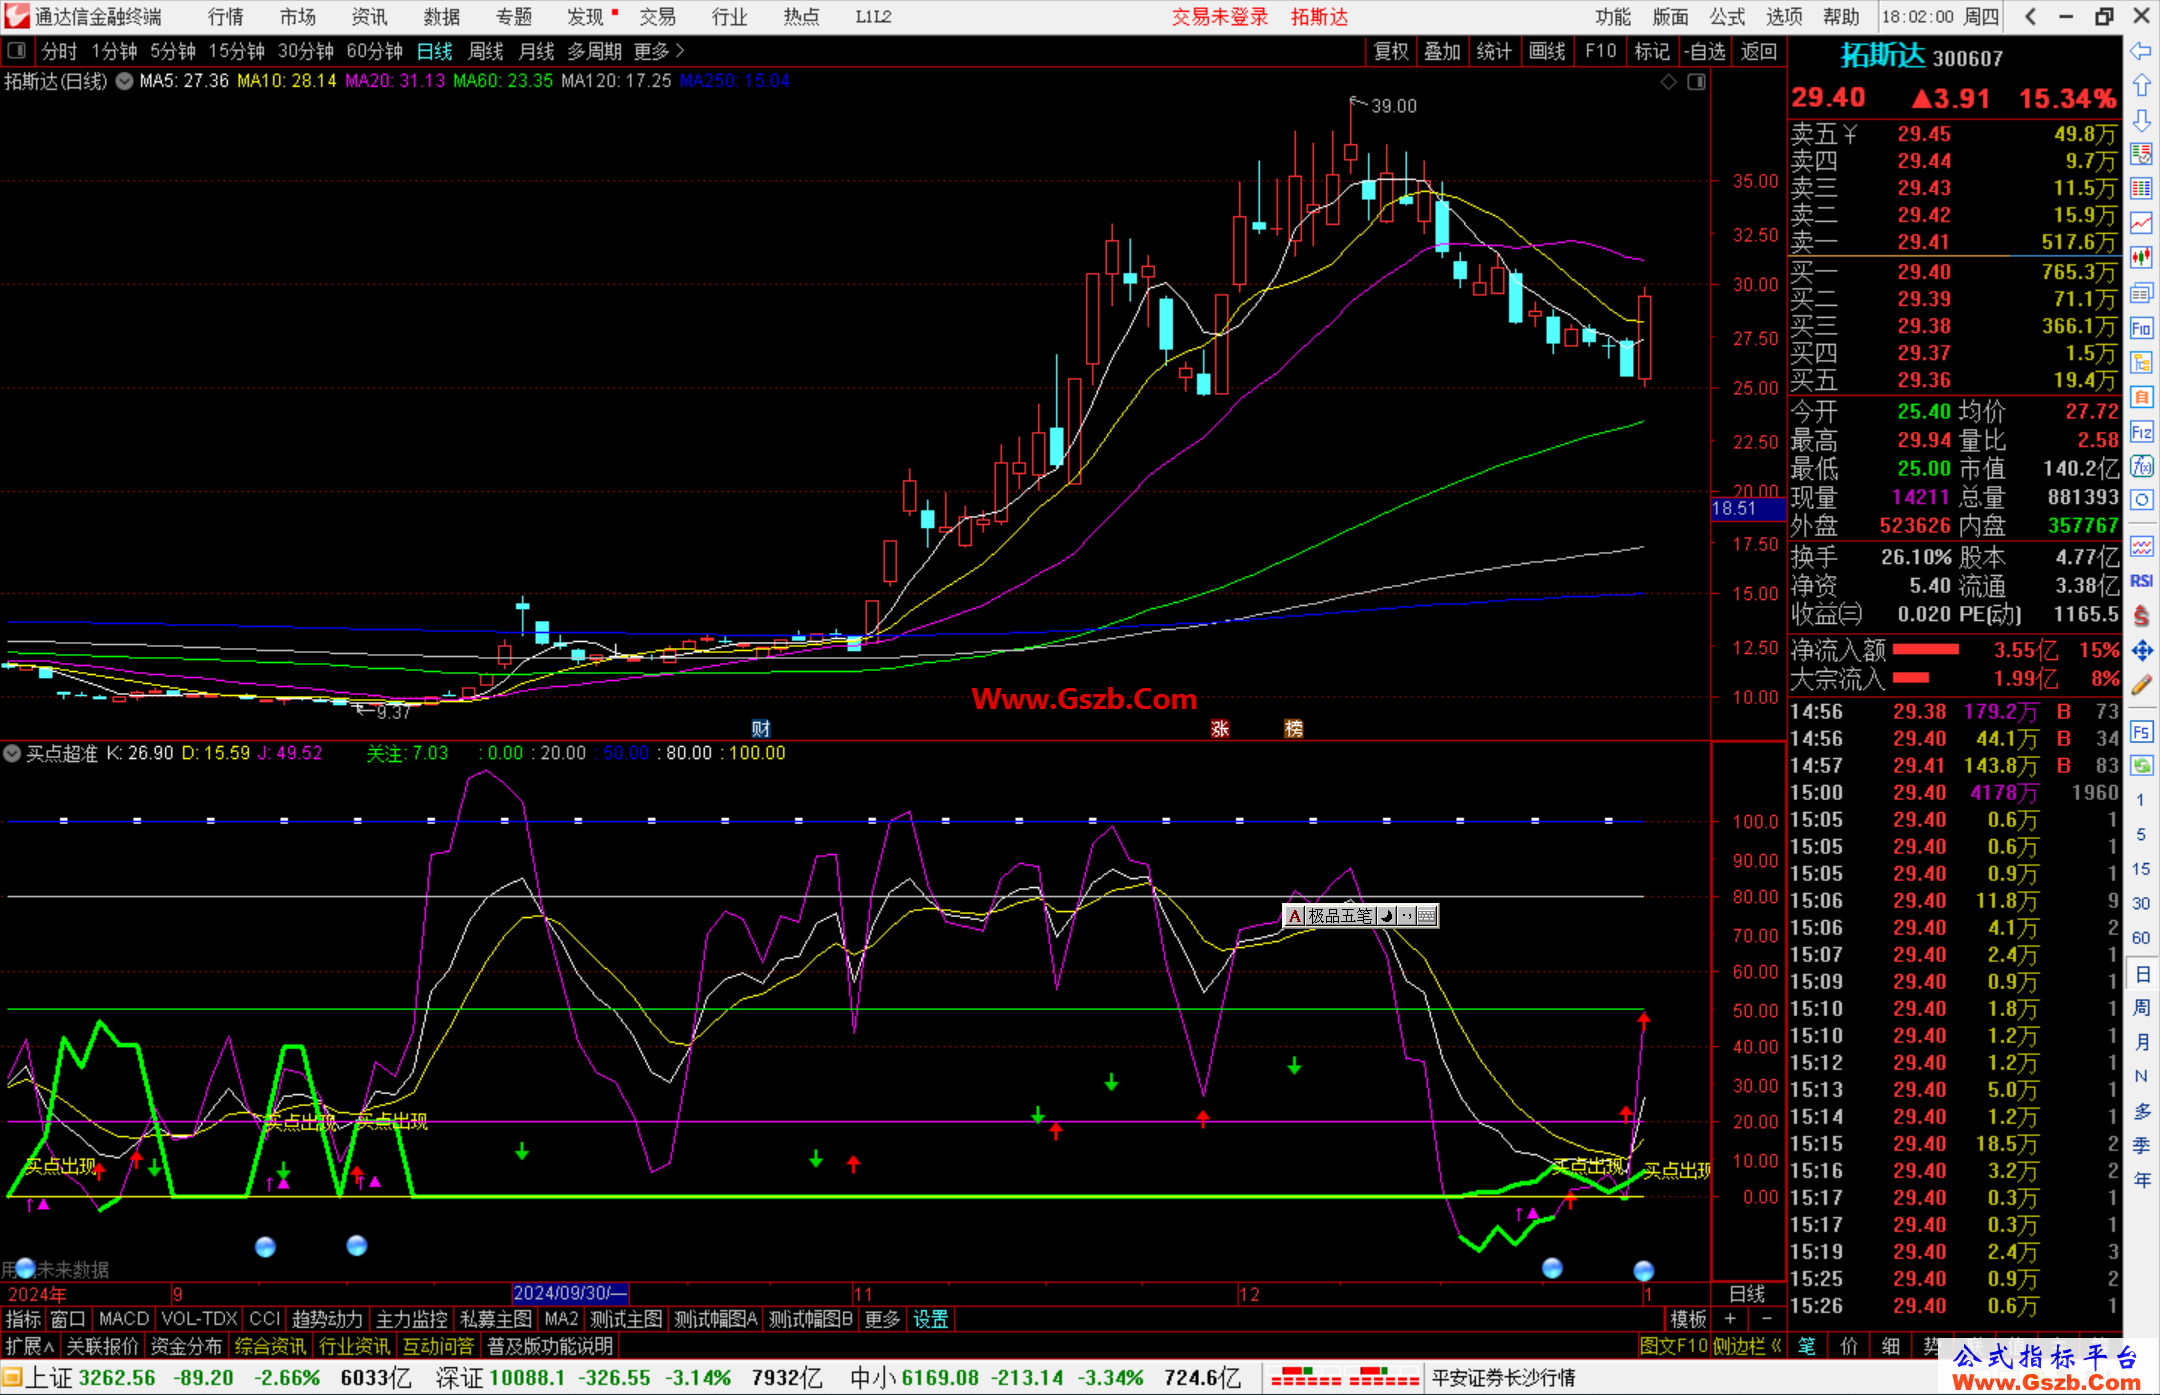The image size is (2160, 1395).
Task: Click the up arrow icon in right sidebar
Action: point(2141,86)
